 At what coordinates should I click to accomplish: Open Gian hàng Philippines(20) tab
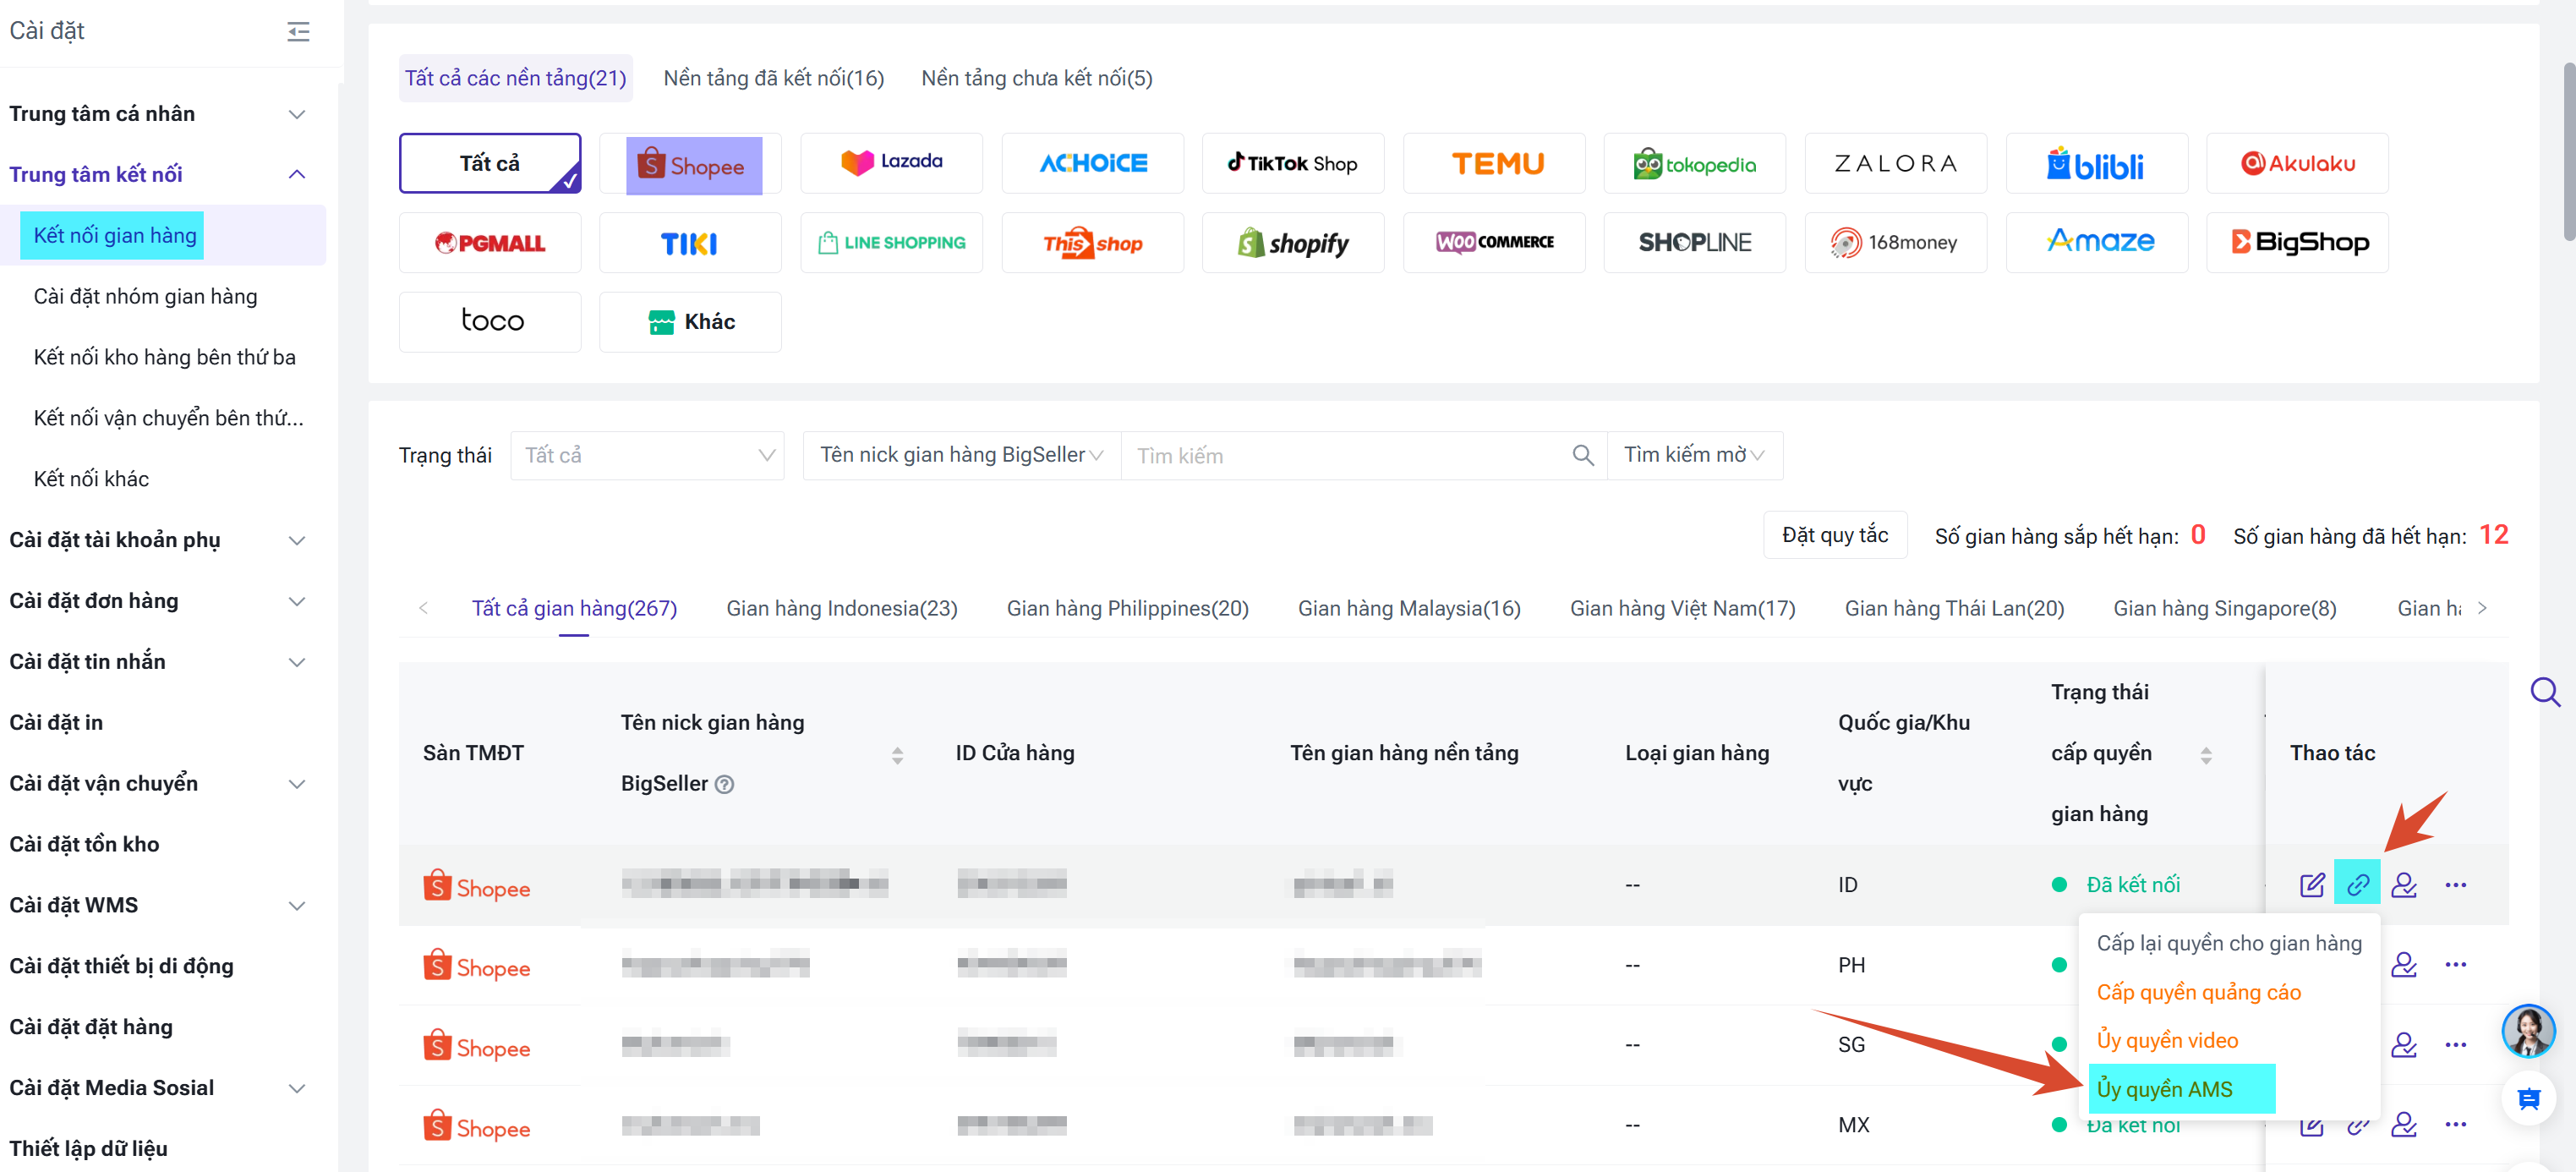[1127, 609]
